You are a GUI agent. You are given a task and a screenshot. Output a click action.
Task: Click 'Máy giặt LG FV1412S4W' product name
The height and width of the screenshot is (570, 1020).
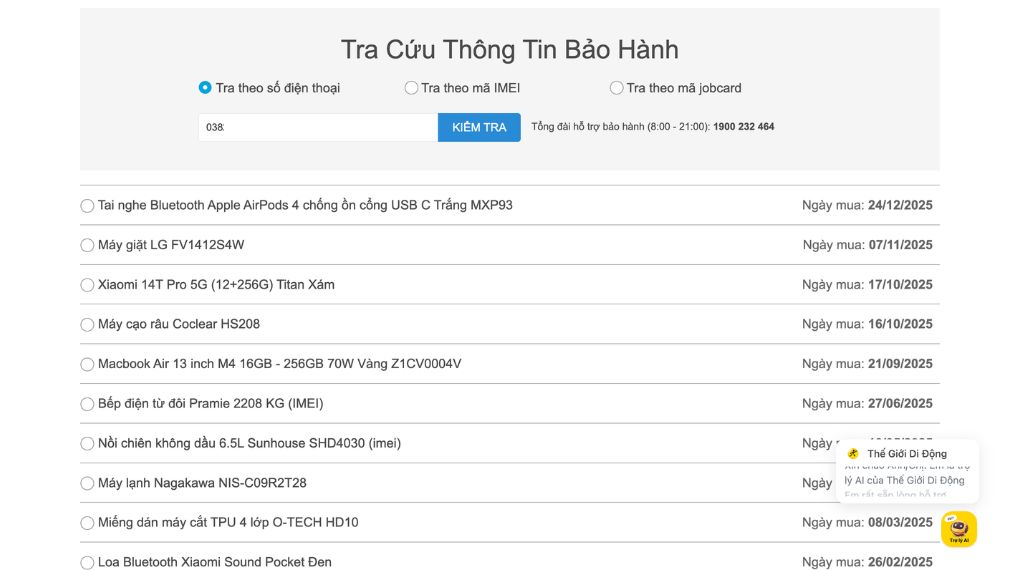coord(171,245)
